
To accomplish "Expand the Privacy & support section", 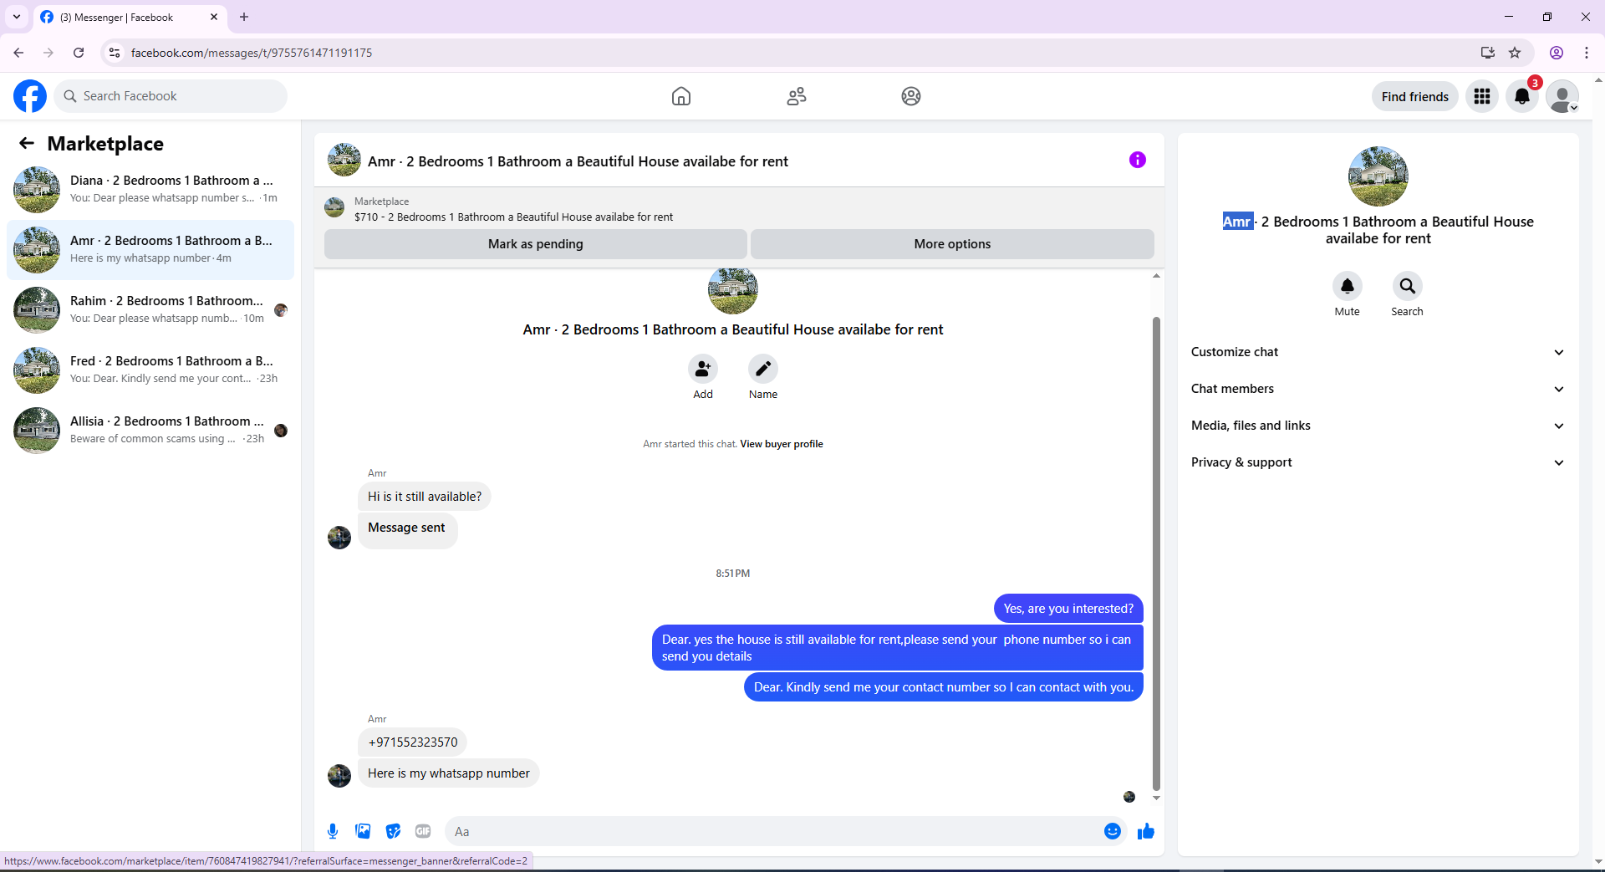I will (x=1378, y=463).
